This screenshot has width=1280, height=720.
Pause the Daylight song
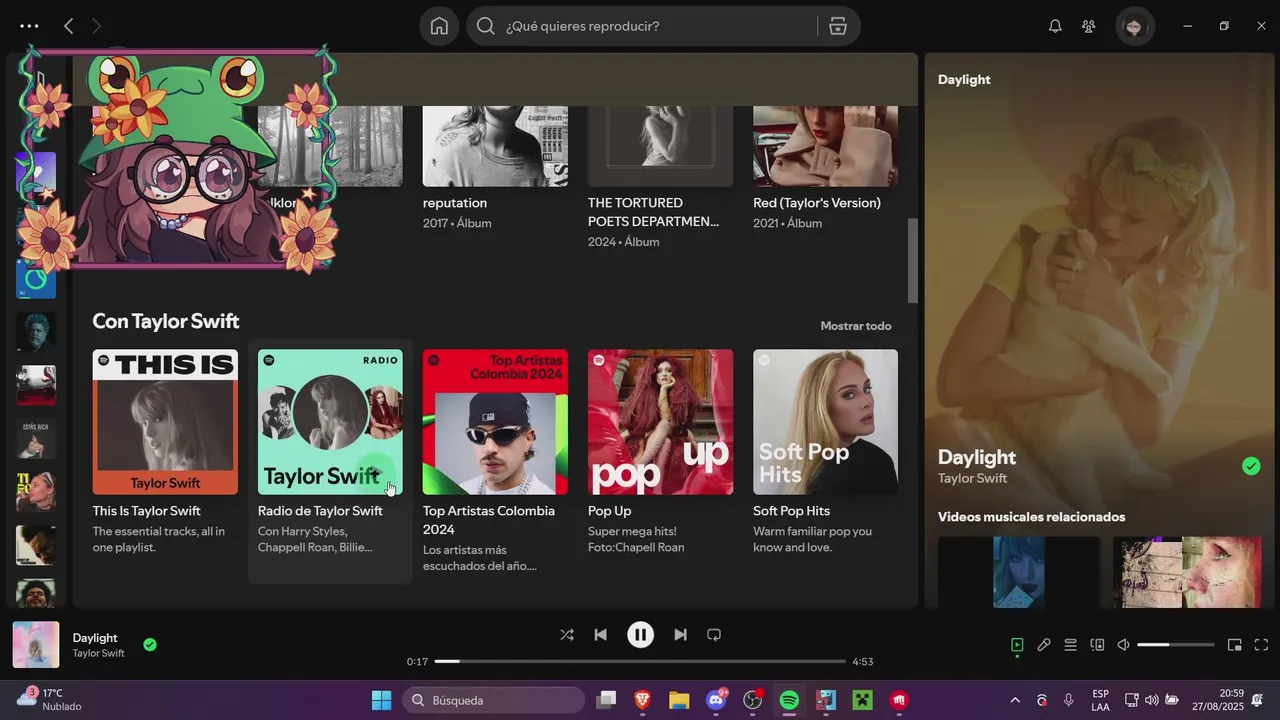[x=640, y=634]
